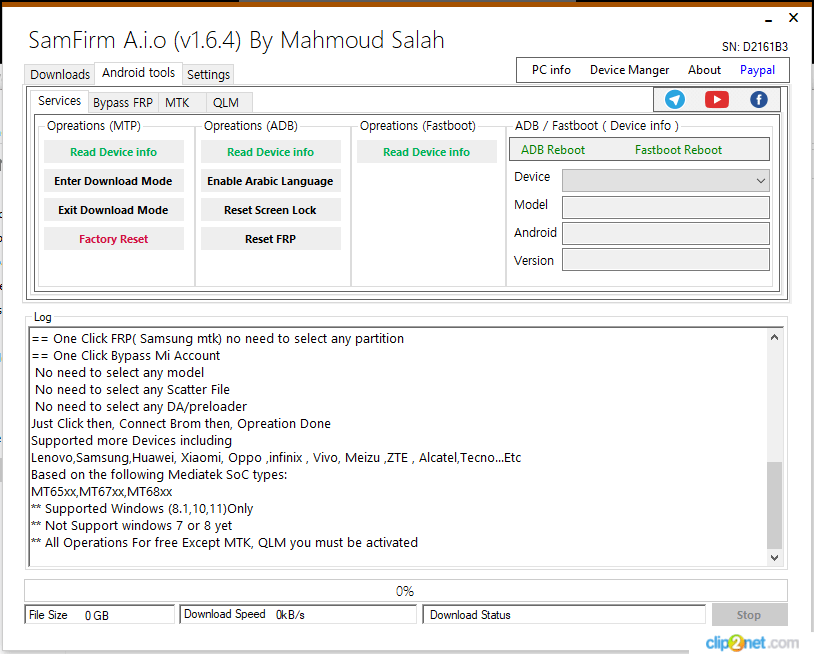
Task: Open the QLM tab
Action: click(x=225, y=102)
